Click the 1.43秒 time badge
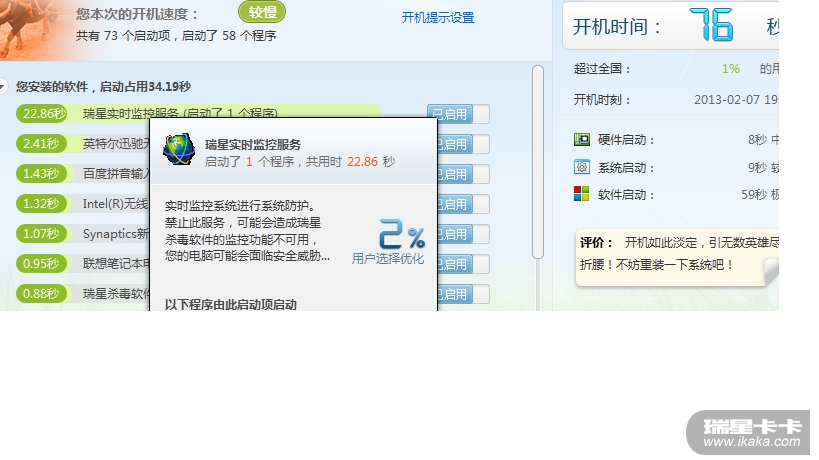The width and height of the screenshot is (819, 460). click(x=41, y=173)
